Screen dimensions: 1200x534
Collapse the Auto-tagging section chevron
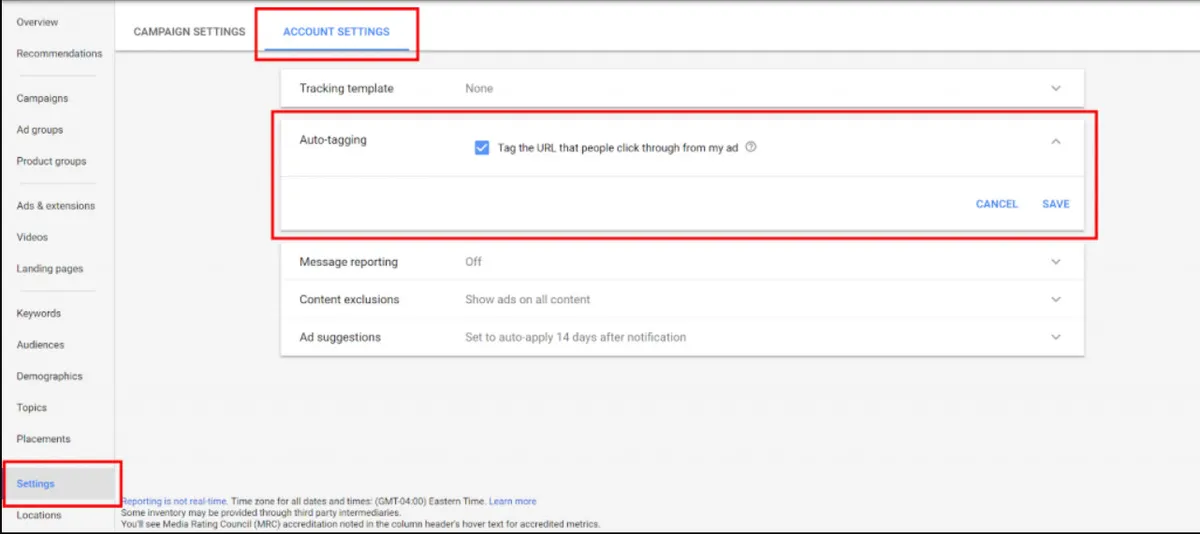click(1055, 142)
